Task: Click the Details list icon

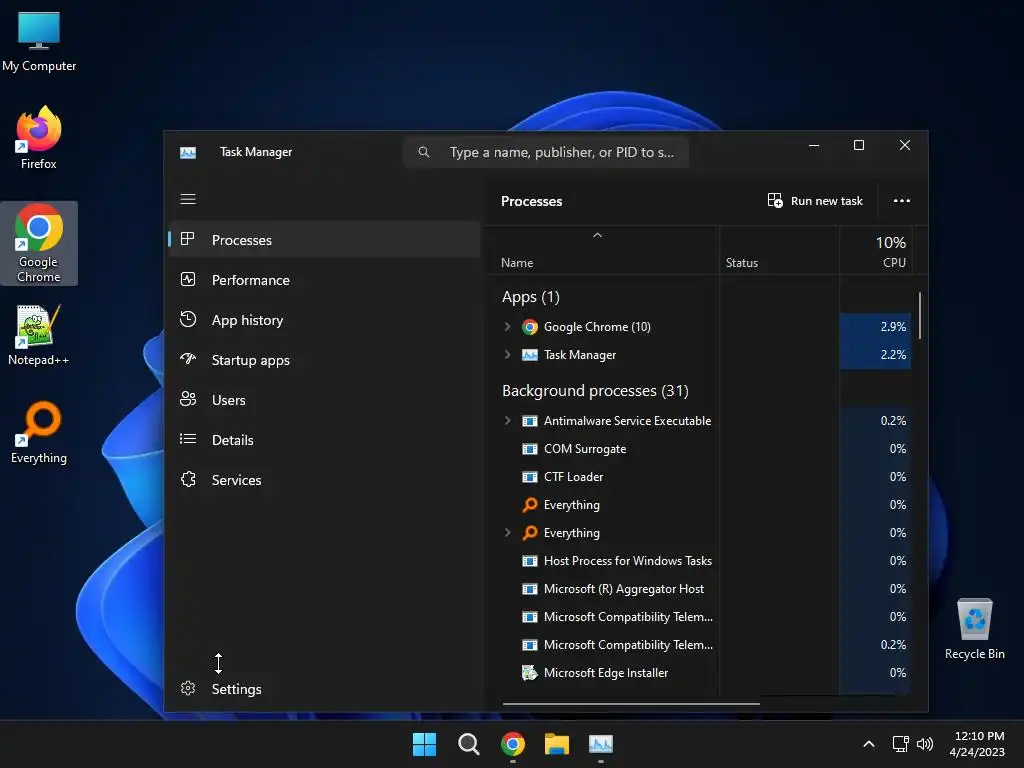Action: point(187,439)
